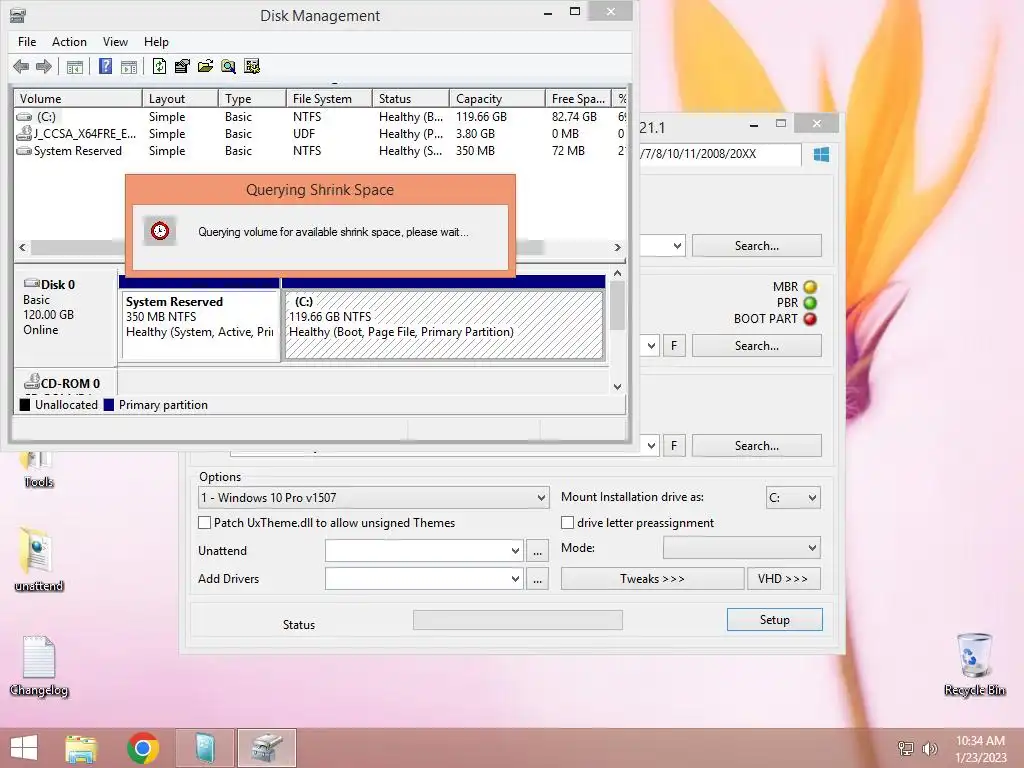Expand the Mode dropdown in WinNTSetup
The image size is (1024, 768).
point(742,548)
